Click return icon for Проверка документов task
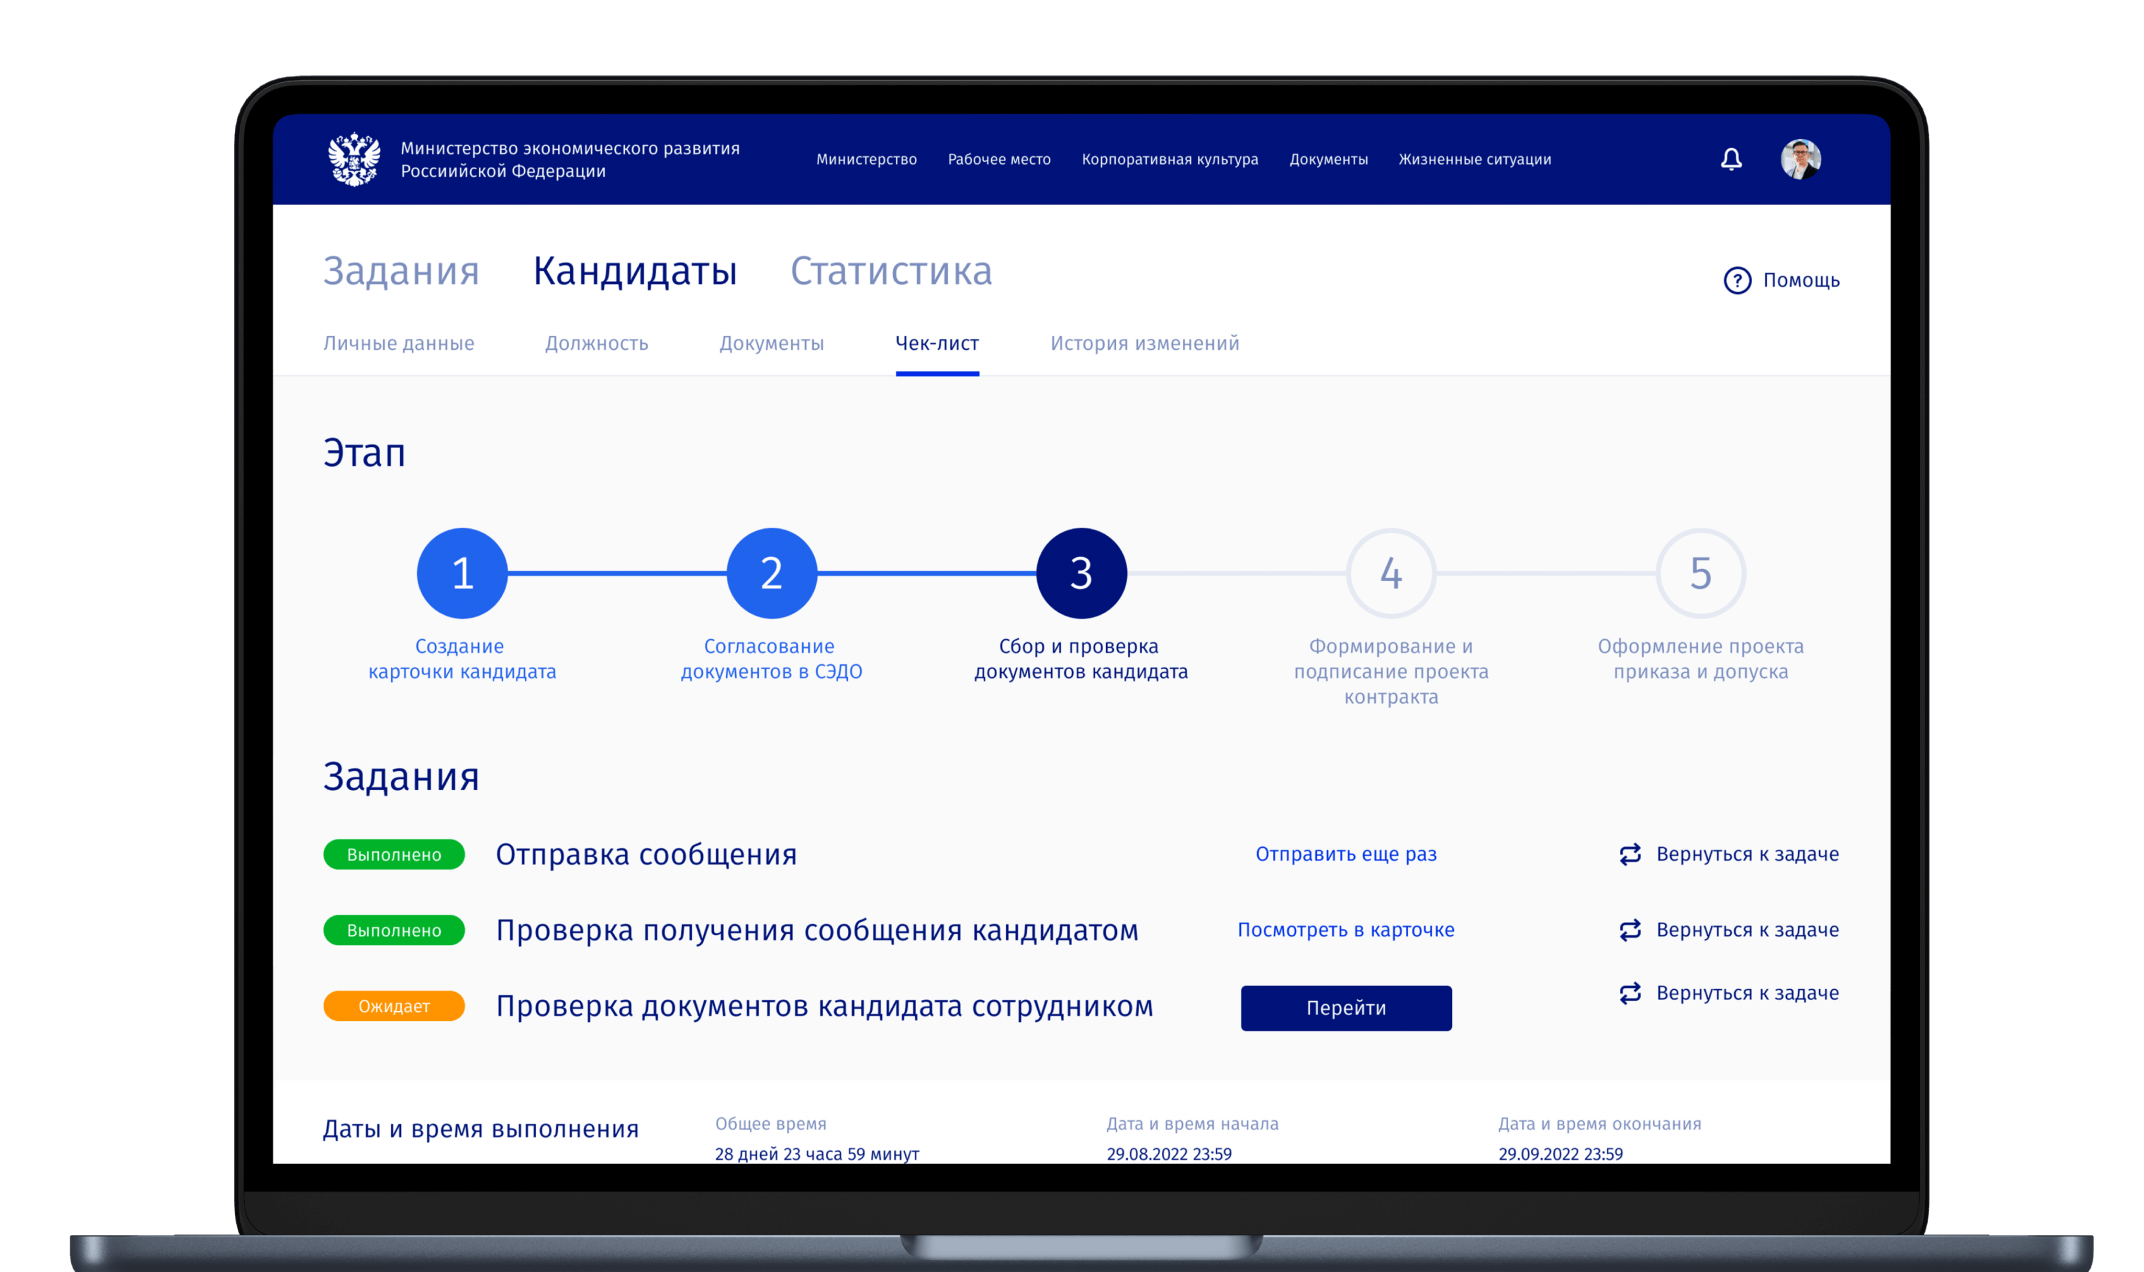The width and height of the screenshot is (2144, 1272). pos(1630,993)
